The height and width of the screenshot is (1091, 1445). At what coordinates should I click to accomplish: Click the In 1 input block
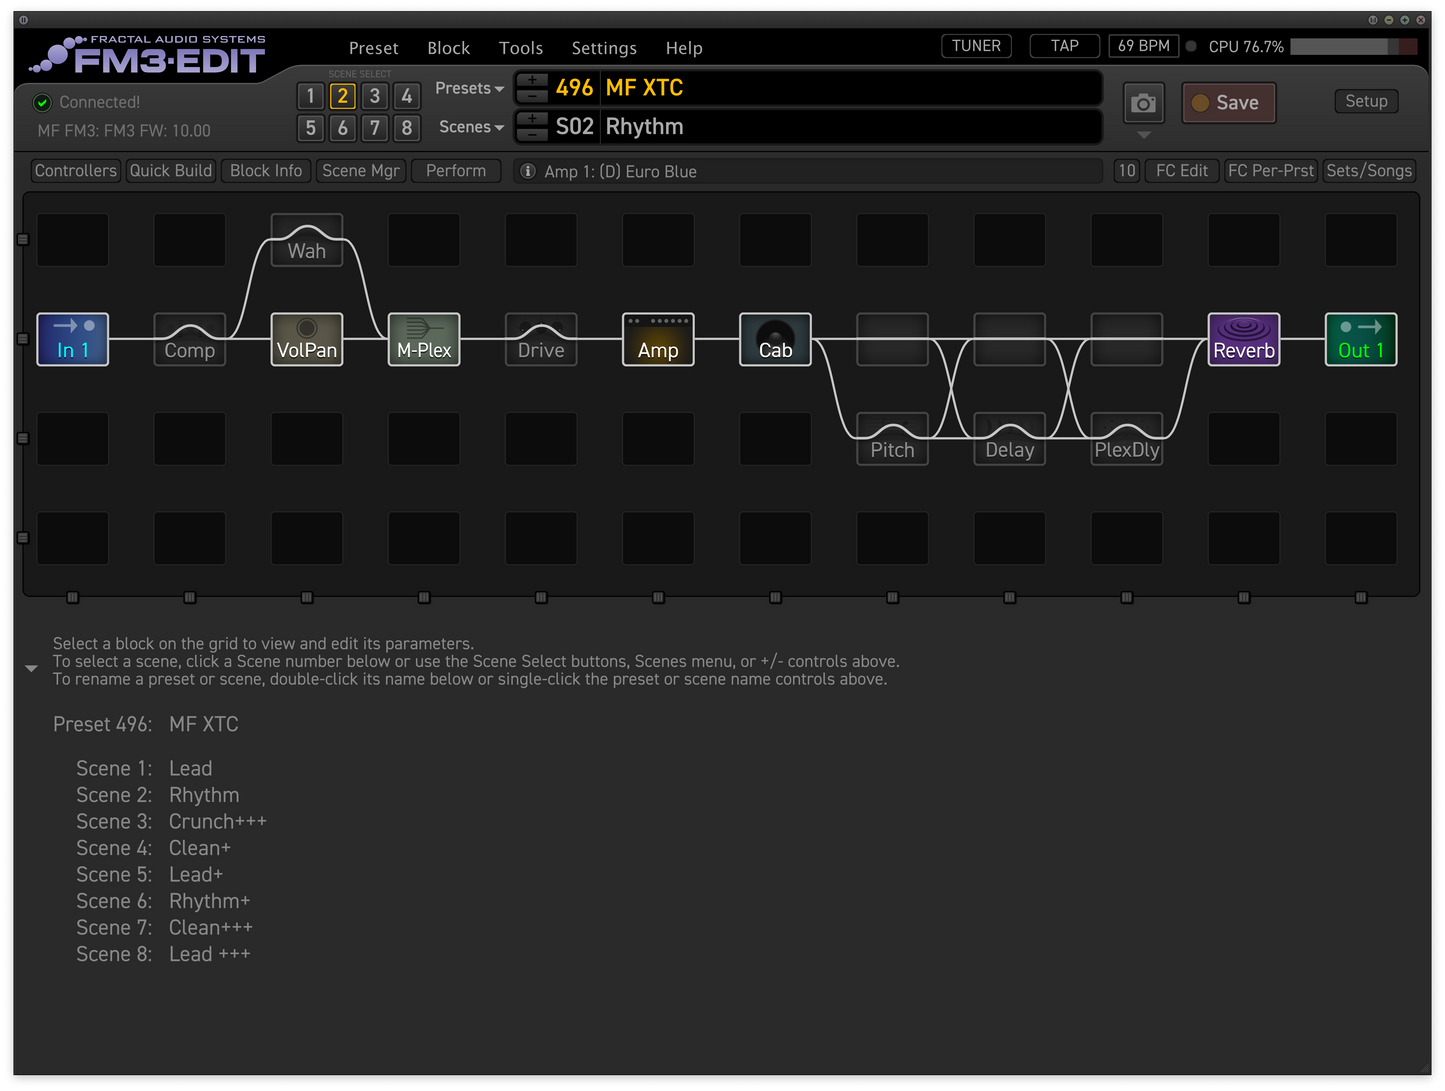pos(72,339)
